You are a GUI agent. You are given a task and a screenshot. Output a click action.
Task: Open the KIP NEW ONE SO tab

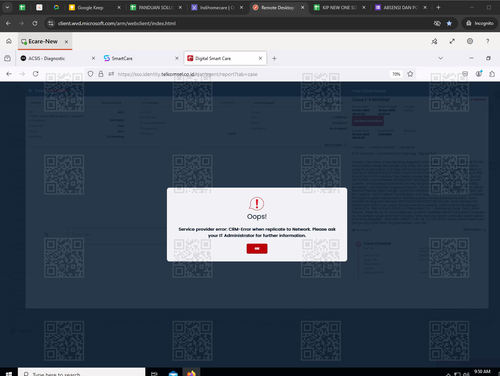tap(339, 7)
